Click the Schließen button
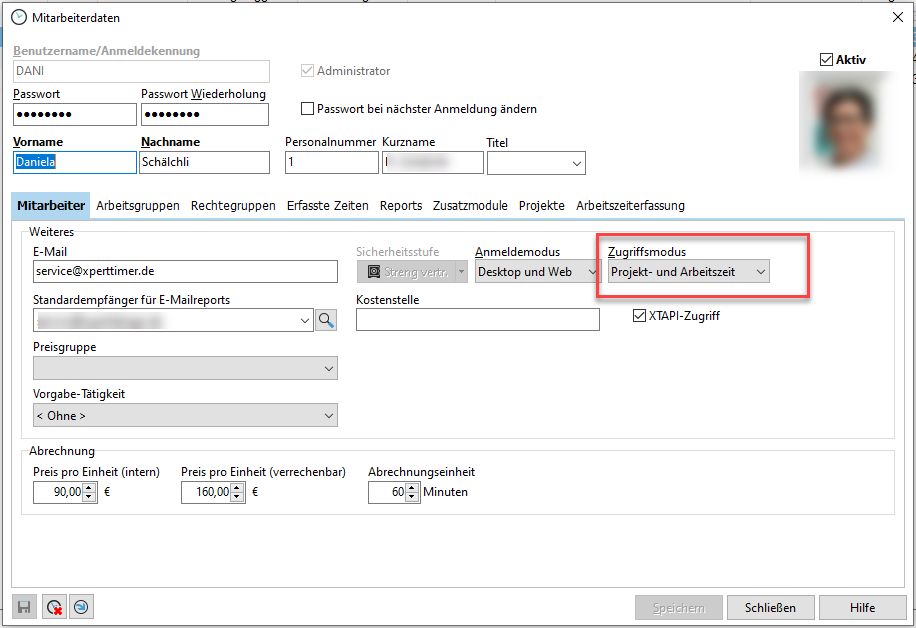 coord(770,607)
